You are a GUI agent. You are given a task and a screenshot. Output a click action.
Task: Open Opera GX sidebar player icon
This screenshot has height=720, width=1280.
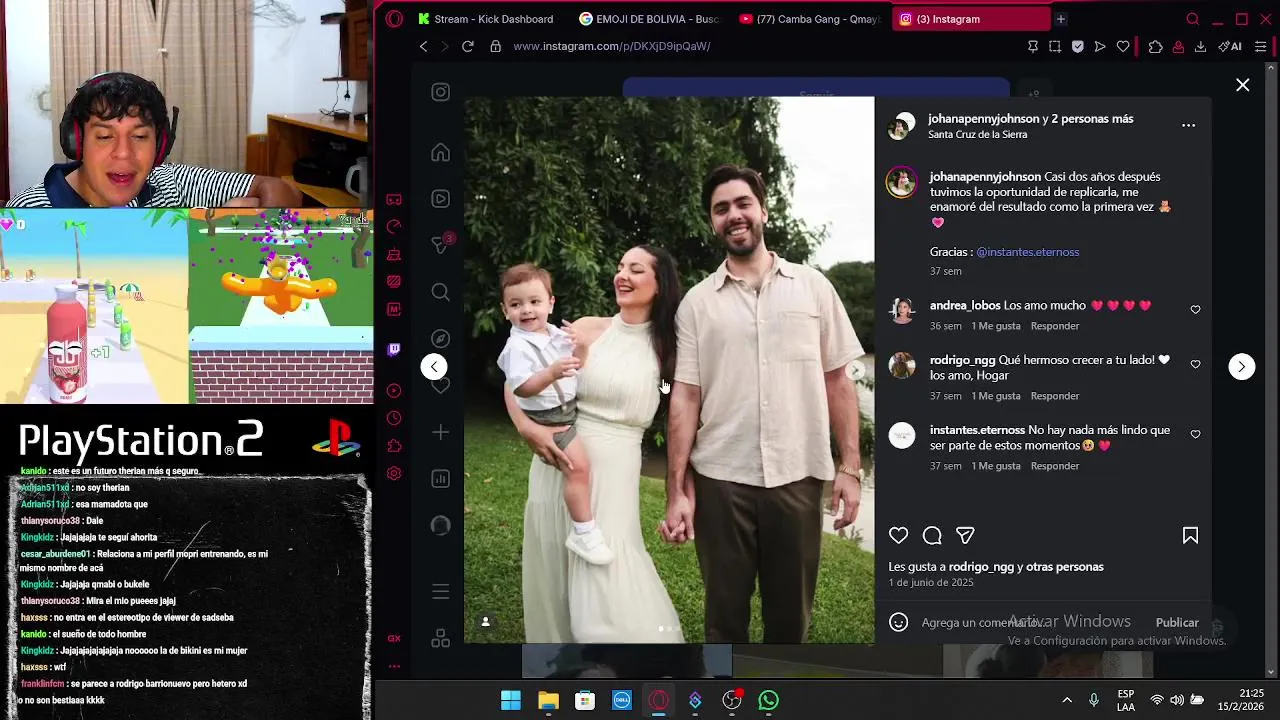click(394, 391)
